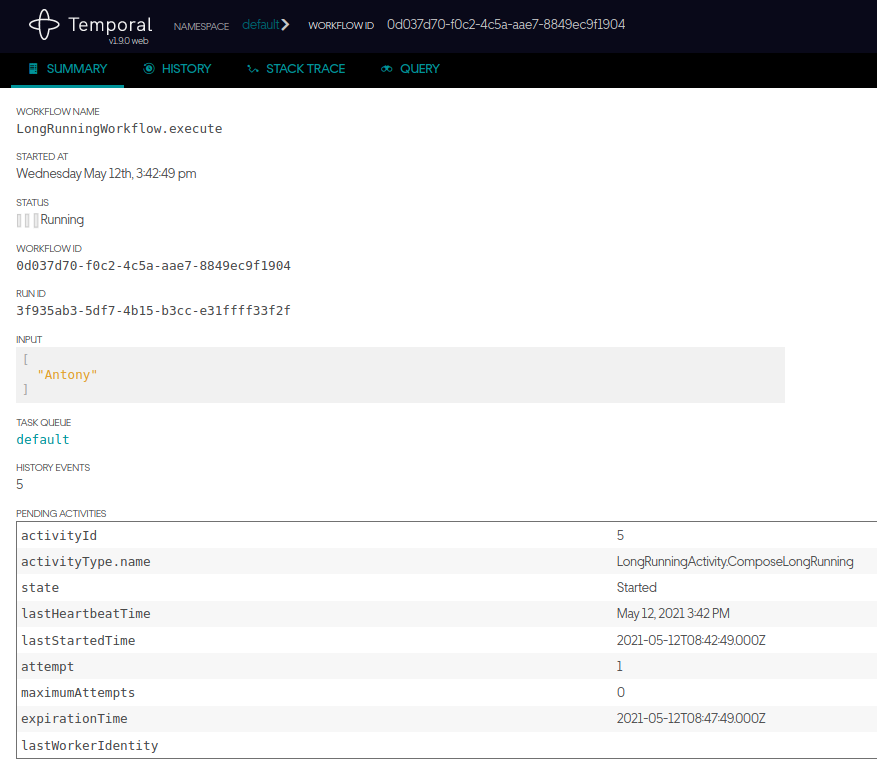The width and height of the screenshot is (877, 768).
Task: Click the input value Antony
Action: click(66, 374)
